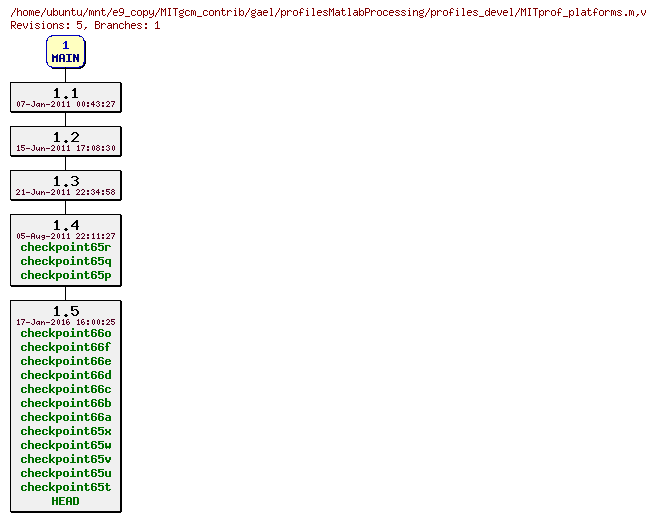Image resolution: width=656 pixels, height=521 pixels.
Task: Click the 07-Jan-2011 00:43:27 date
Action: [x=66, y=104]
